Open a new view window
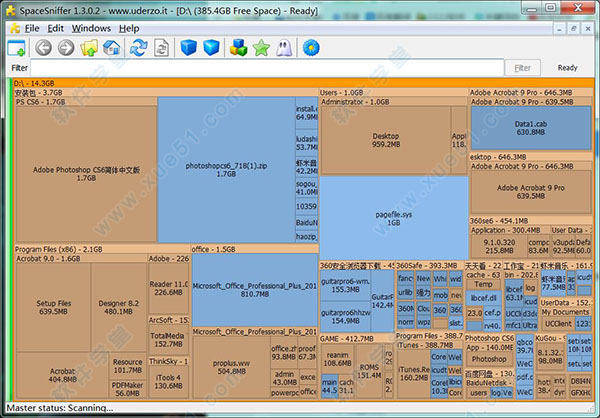The image size is (600, 418). (16, 48)
